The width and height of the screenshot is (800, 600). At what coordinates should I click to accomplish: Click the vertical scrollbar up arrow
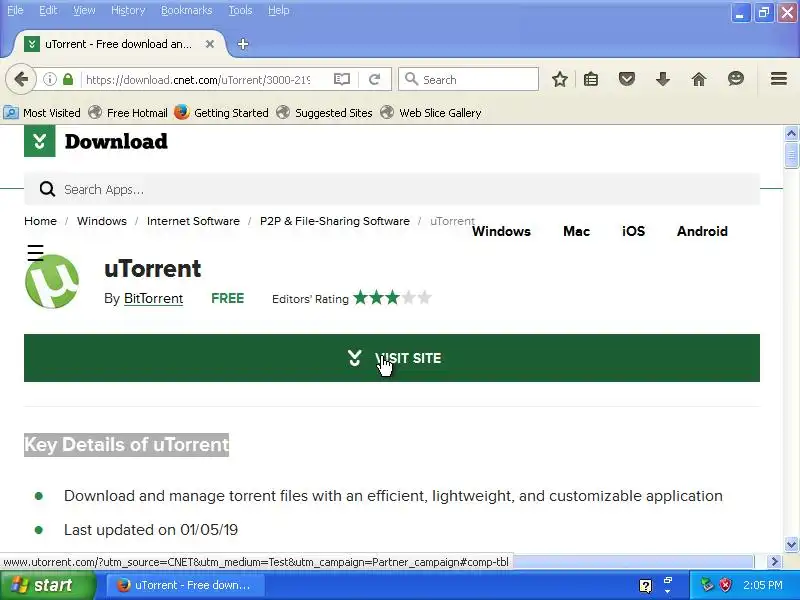click(791, 134)
